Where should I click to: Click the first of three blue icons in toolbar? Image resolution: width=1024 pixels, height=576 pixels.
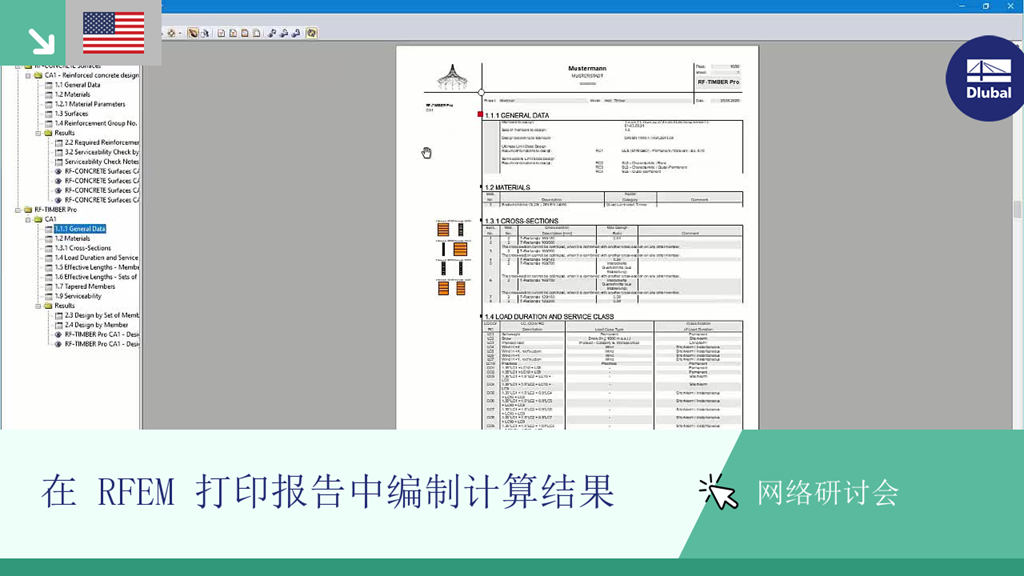(x=272, y=33)
